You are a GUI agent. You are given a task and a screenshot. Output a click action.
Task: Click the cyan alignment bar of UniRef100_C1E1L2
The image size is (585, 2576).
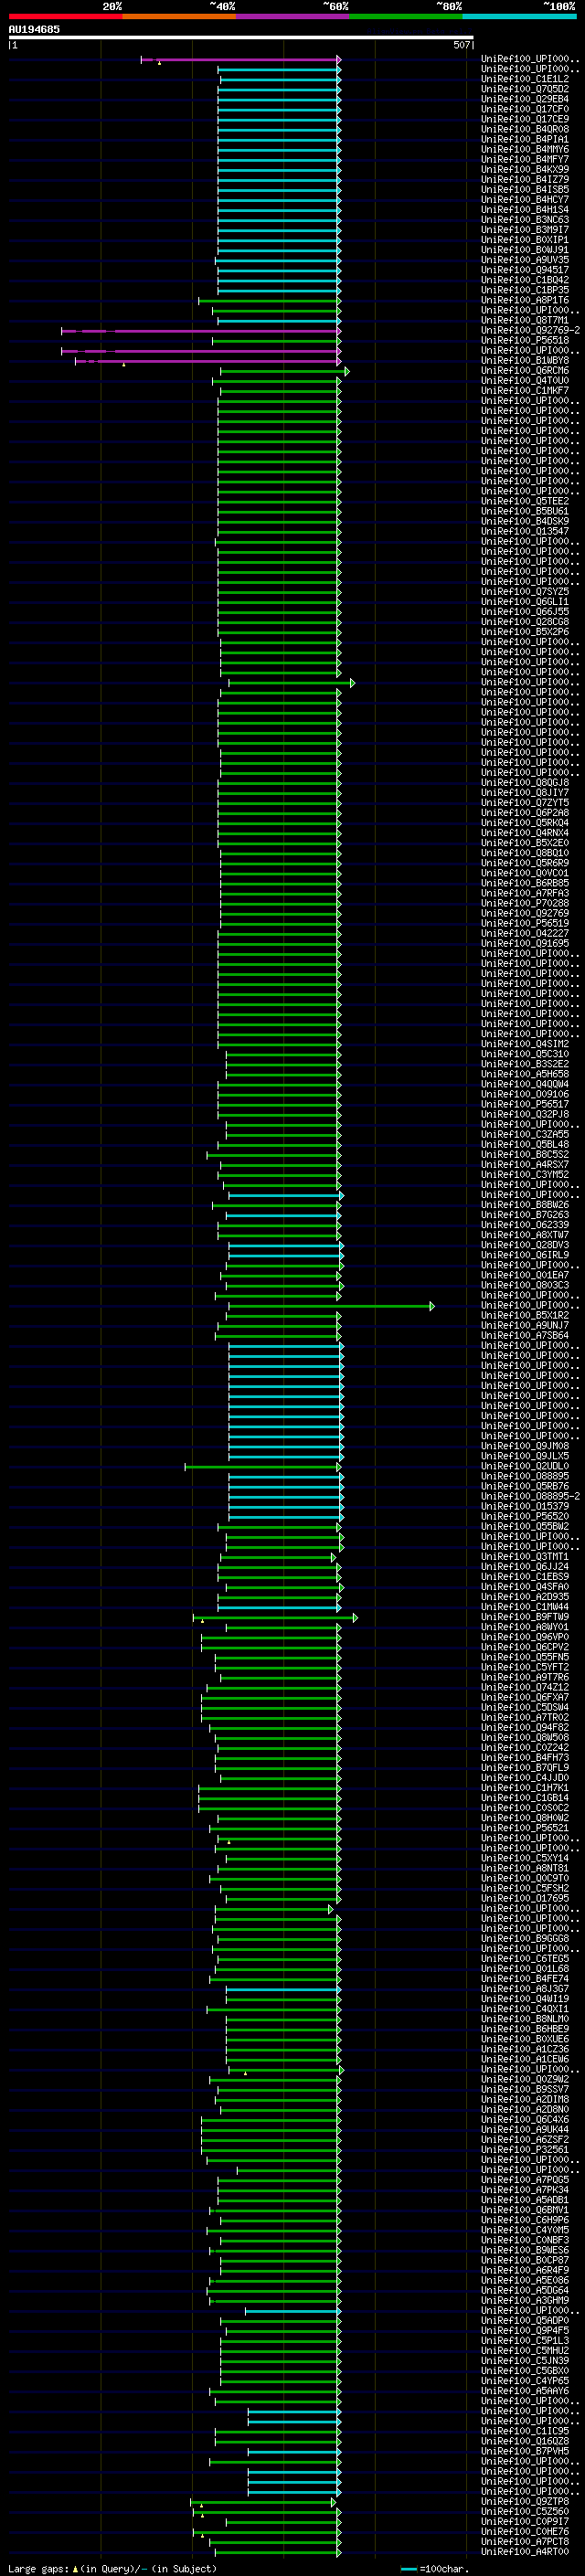coord(280,80)
